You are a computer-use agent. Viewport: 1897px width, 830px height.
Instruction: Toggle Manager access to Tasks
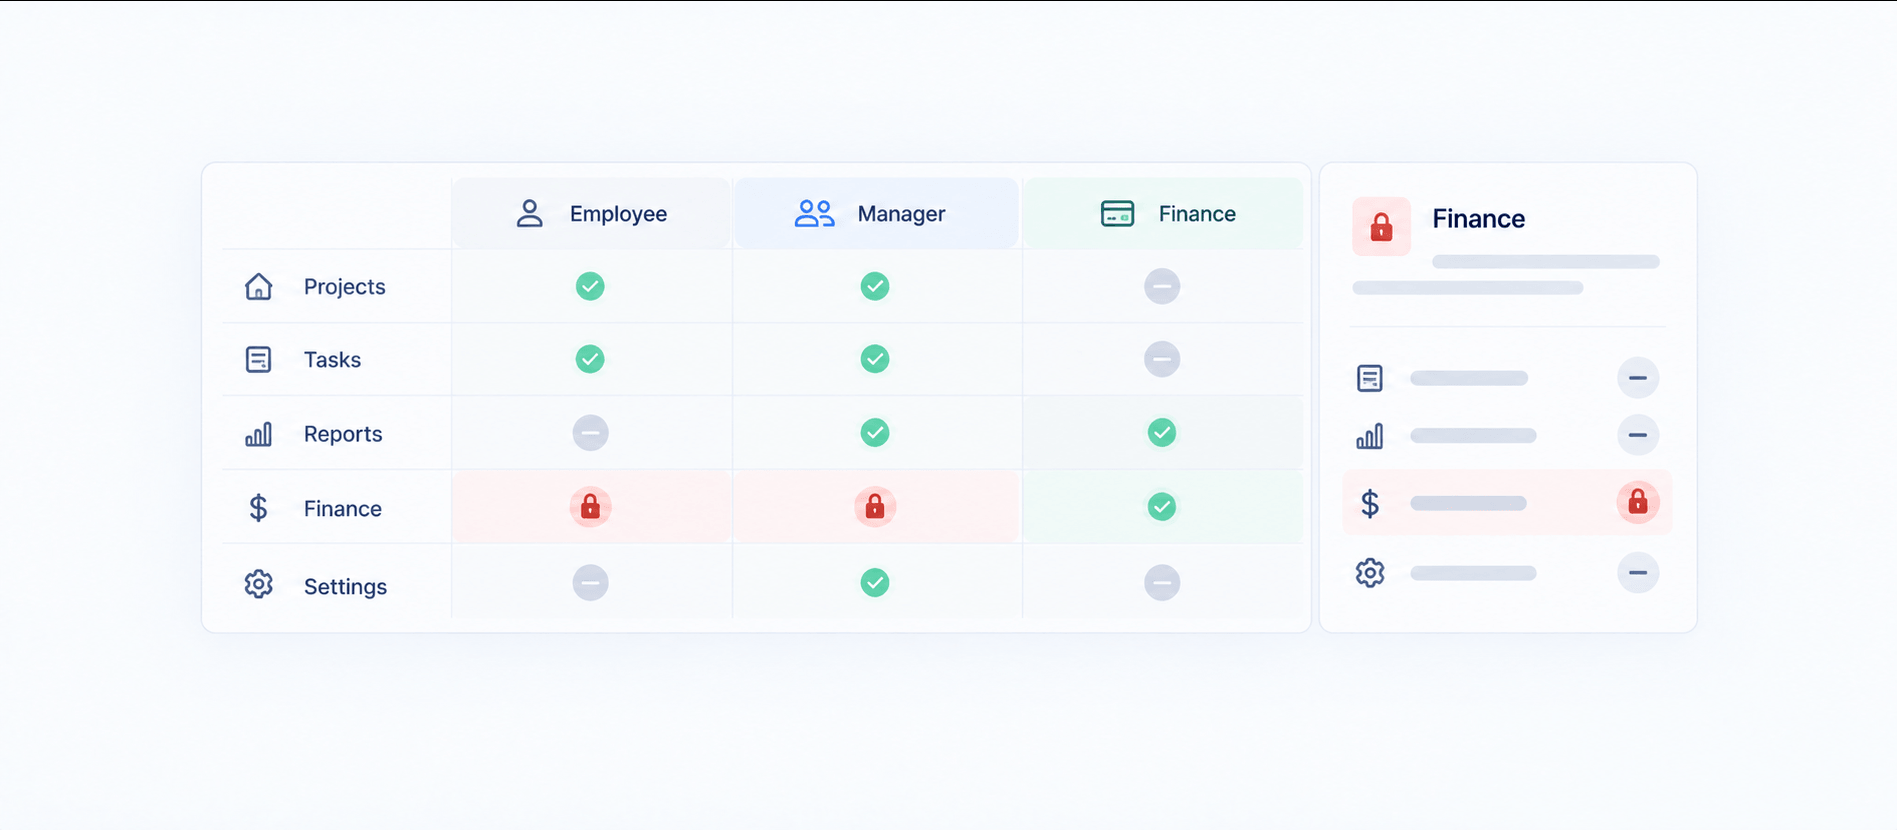pyautogui.click(x=875, y=359)
